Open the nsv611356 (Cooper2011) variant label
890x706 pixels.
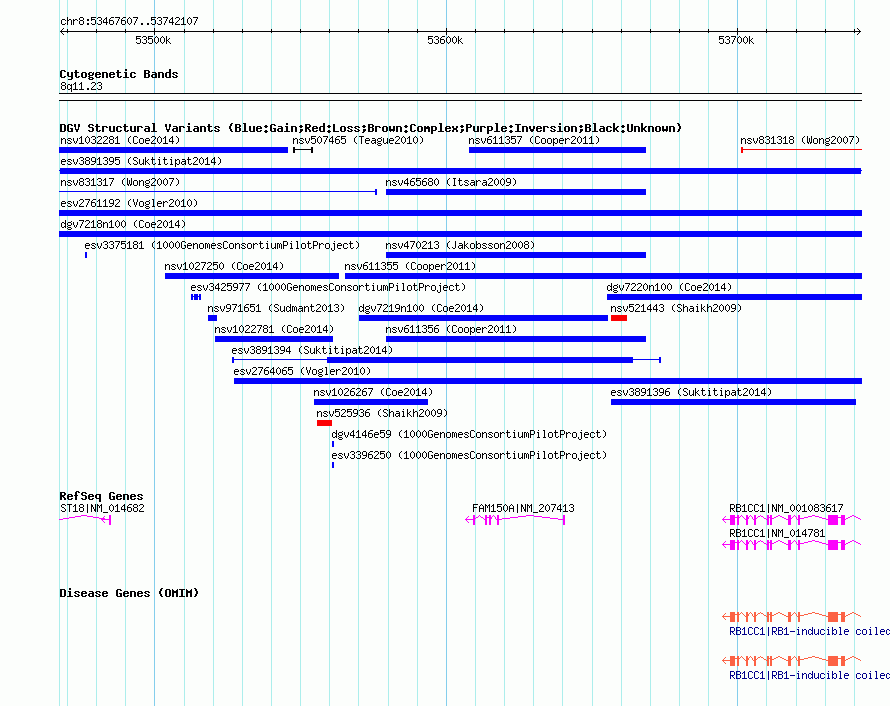(x=451, y=329)
